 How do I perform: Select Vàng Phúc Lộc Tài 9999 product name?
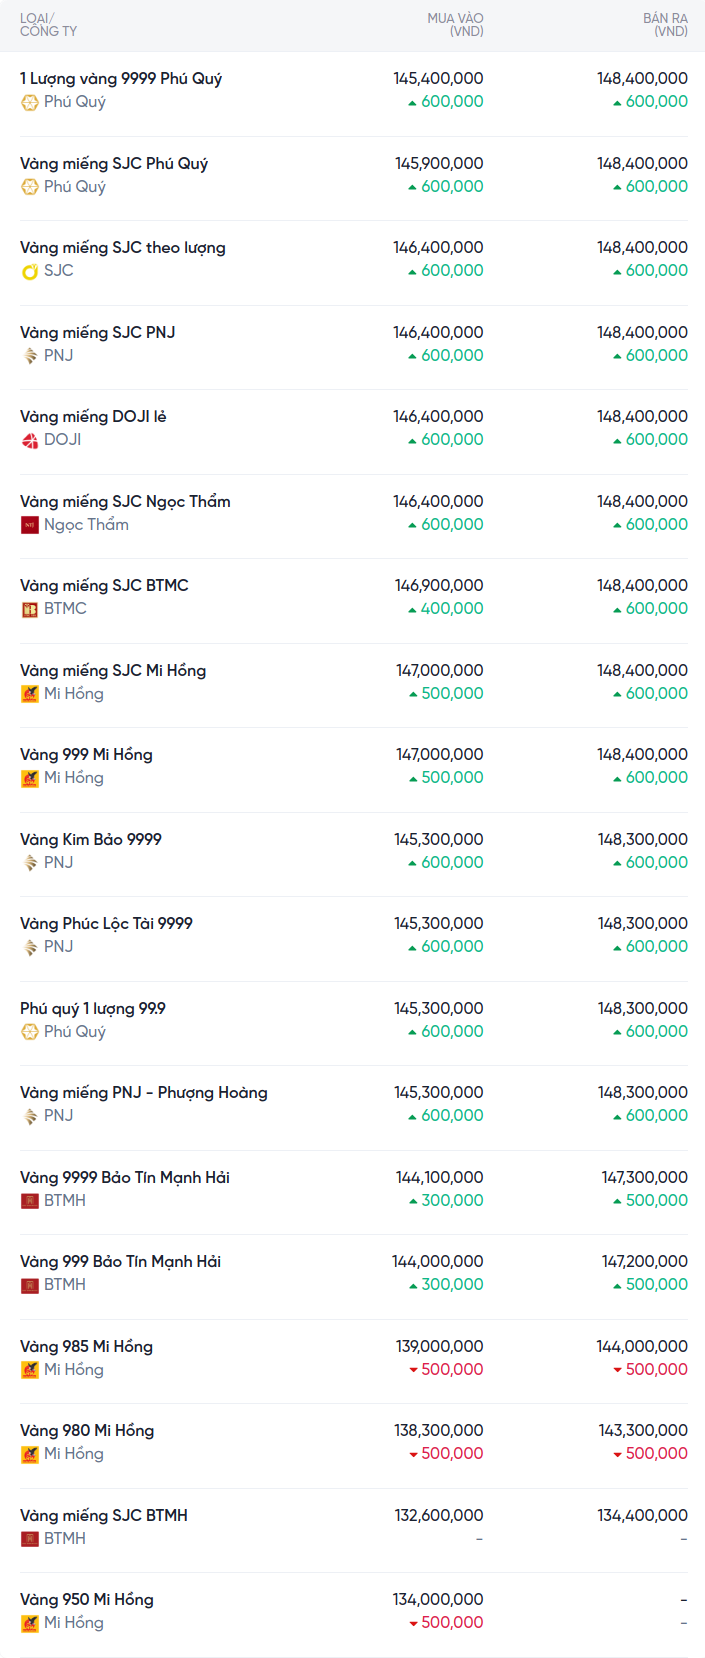point(106,924)
